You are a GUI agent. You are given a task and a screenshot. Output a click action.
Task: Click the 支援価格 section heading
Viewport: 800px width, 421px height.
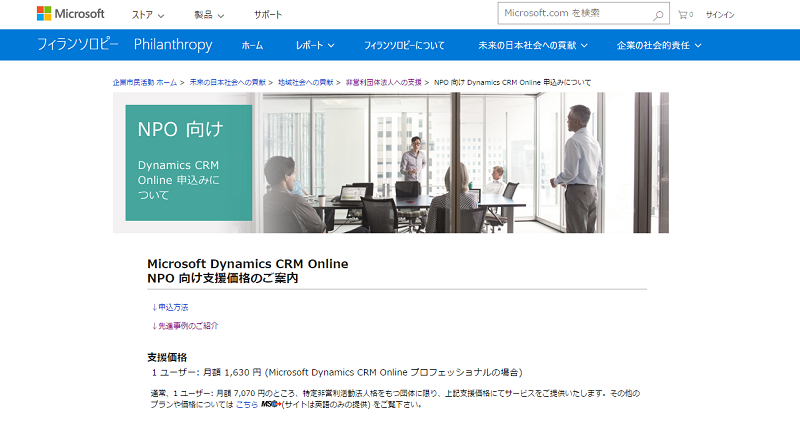167,357
